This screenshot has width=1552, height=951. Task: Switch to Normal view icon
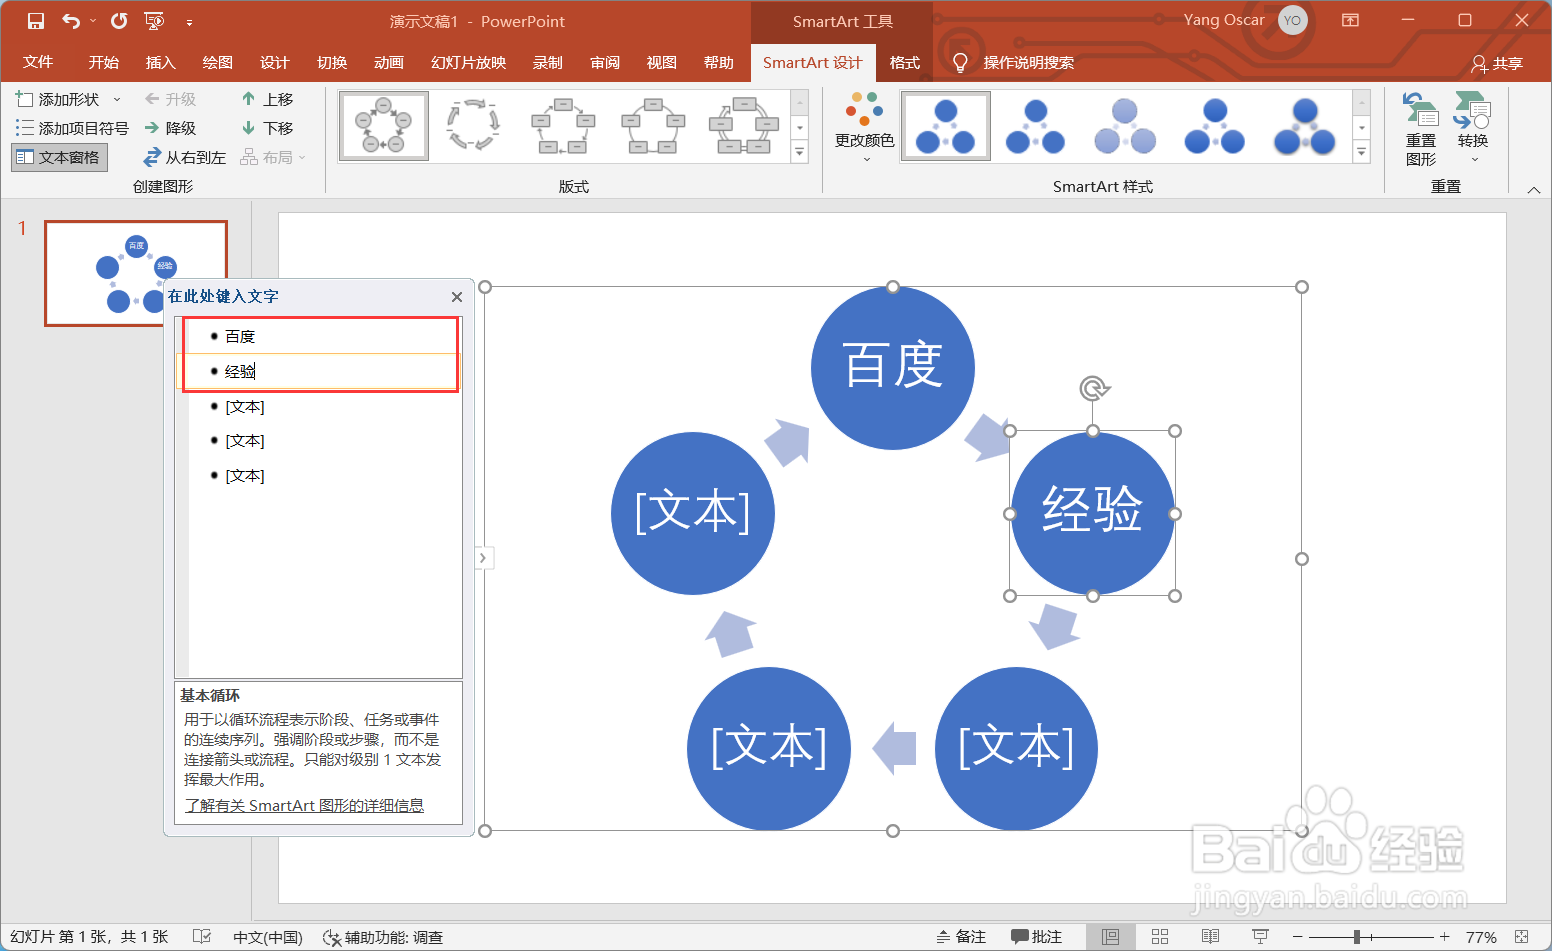click(1110, 937)
